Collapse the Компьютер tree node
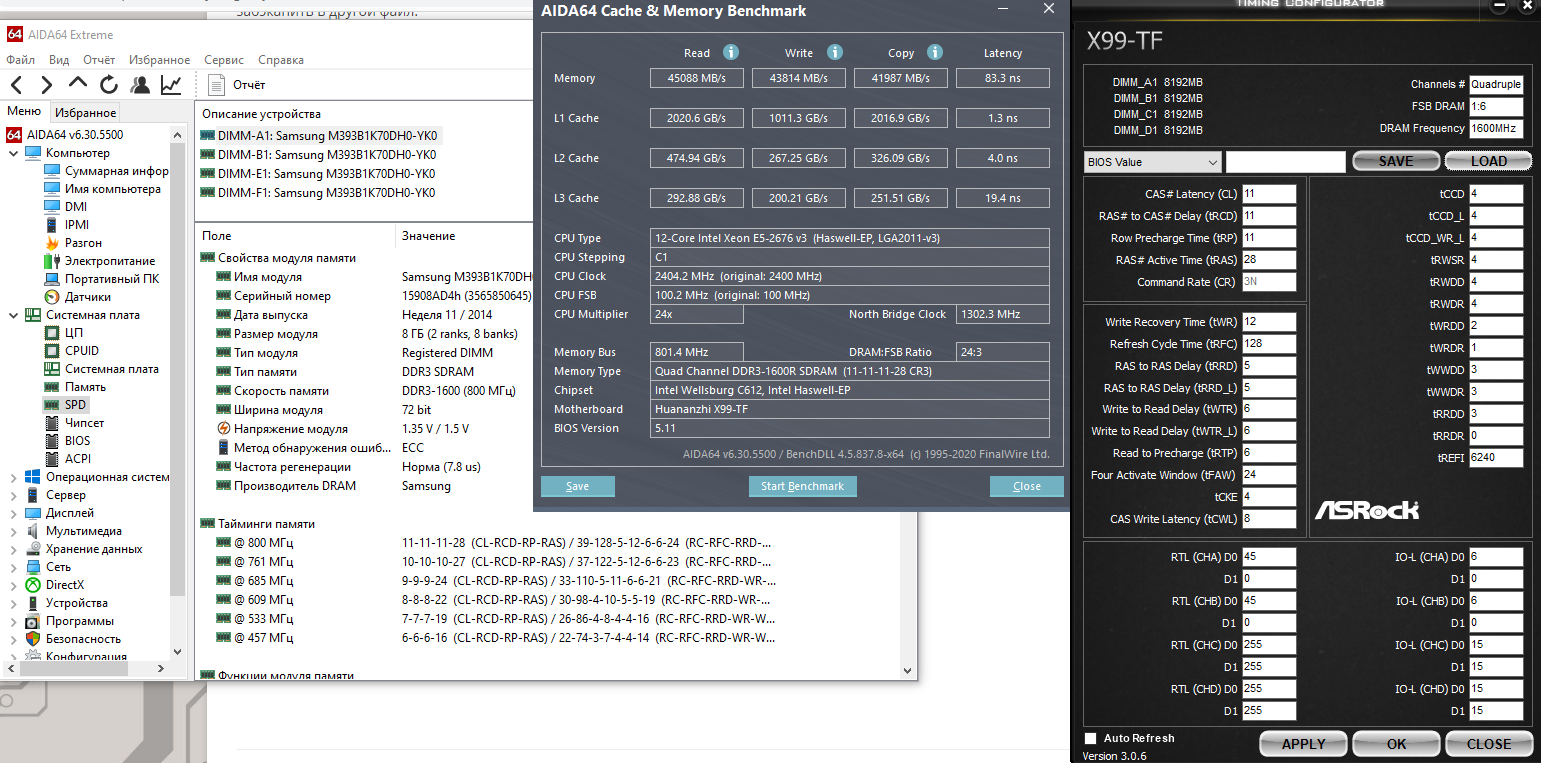The height and width of the screenshot is (763, 1541). click(x=13, y=153)
